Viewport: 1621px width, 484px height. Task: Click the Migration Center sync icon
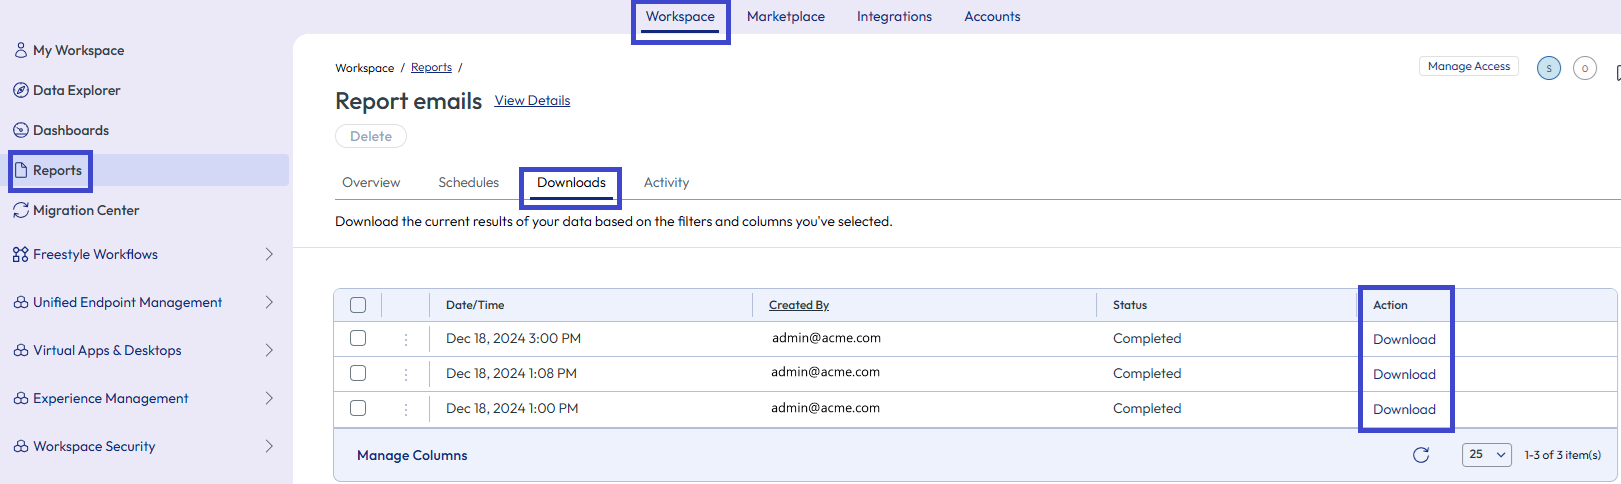(x=20, y=210)
